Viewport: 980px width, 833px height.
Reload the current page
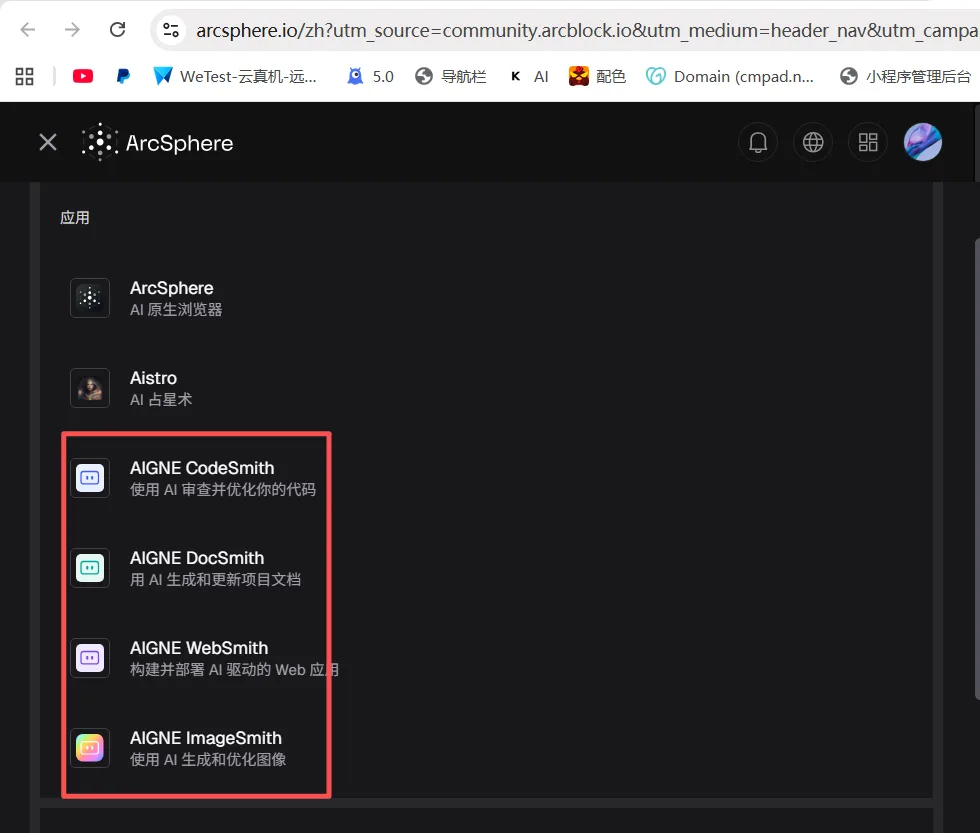click(118, 29)
